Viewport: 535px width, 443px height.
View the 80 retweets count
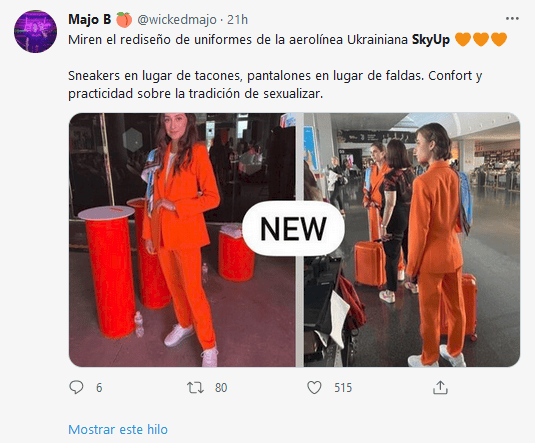click(x=221, y=388)
